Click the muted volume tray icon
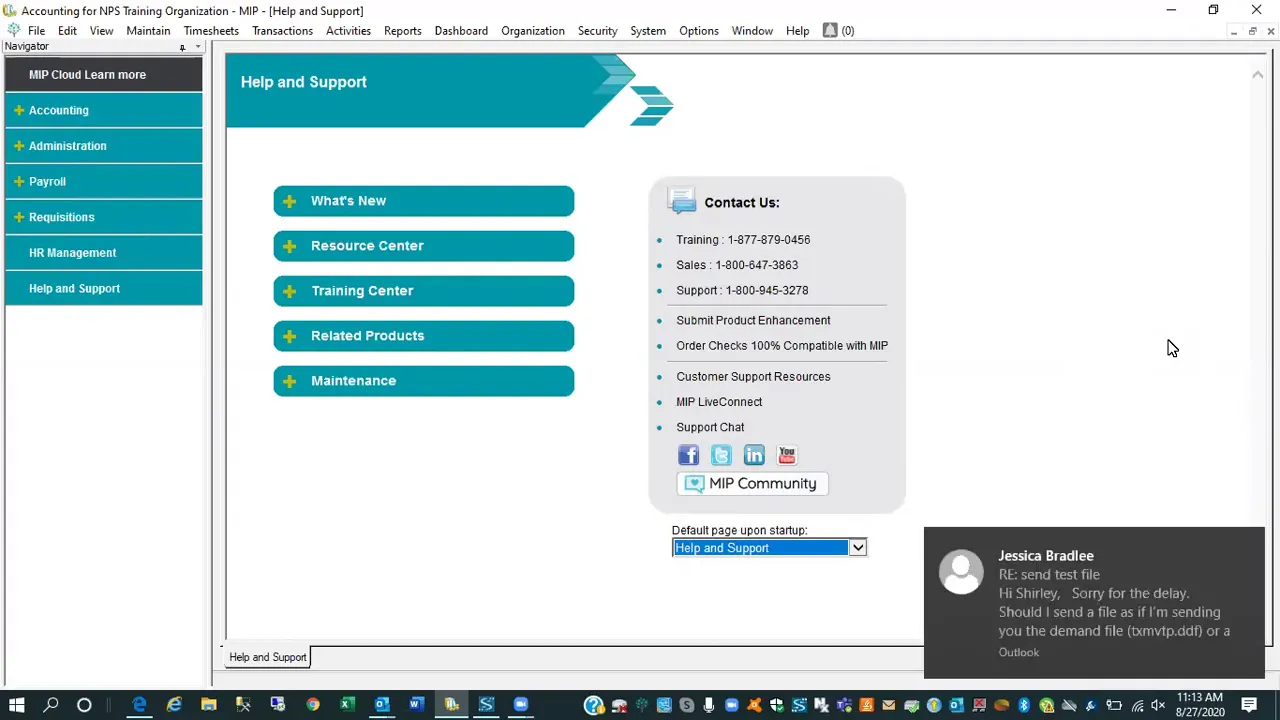This screenshot has height=720, width=1280. pos(1160,706)
